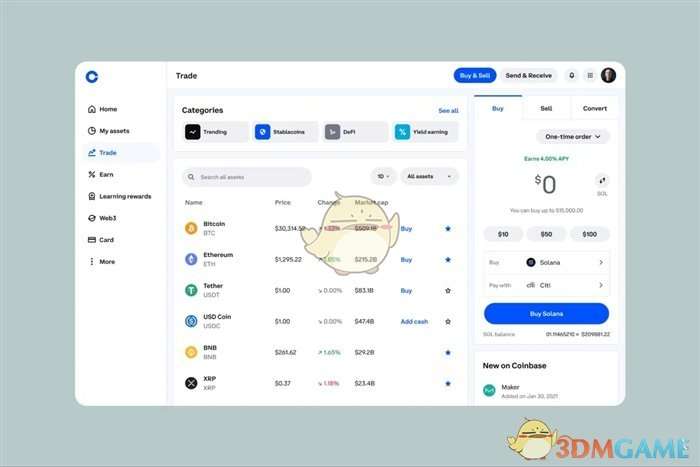
Task: Click the Bitcoin coin icon
Action: [x=191, y=229]
